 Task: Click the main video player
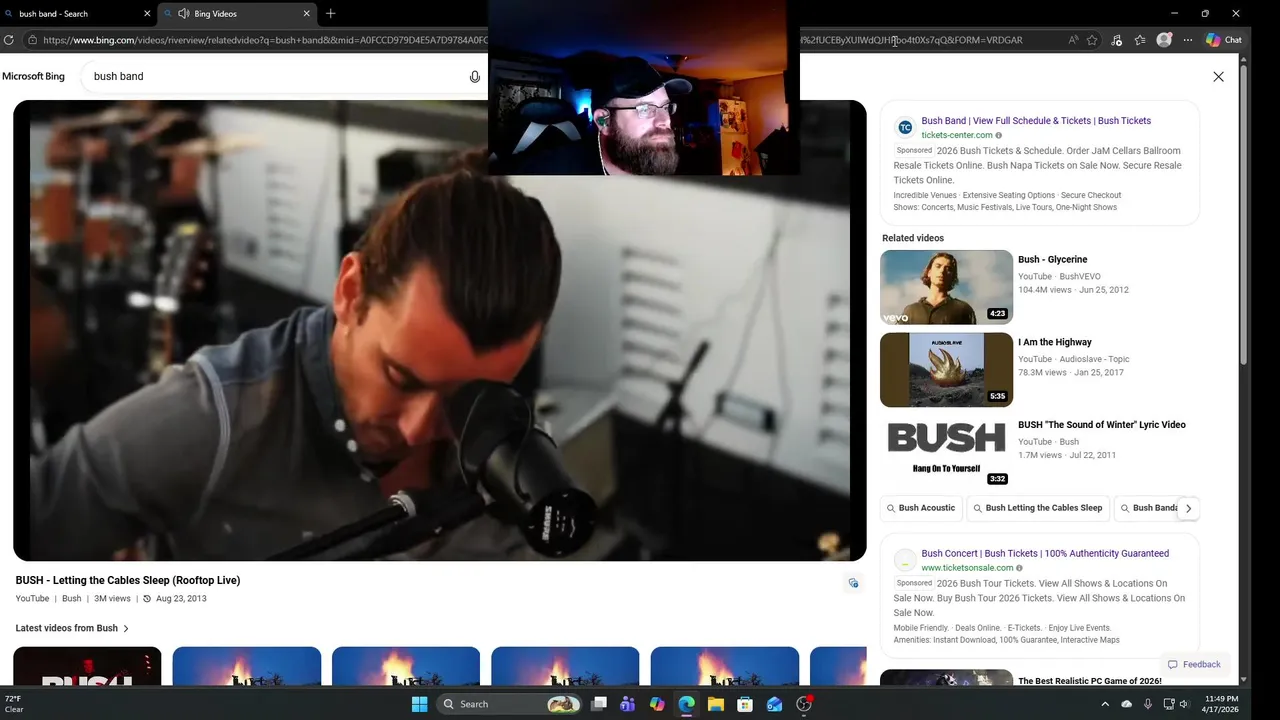pos(440,330)
